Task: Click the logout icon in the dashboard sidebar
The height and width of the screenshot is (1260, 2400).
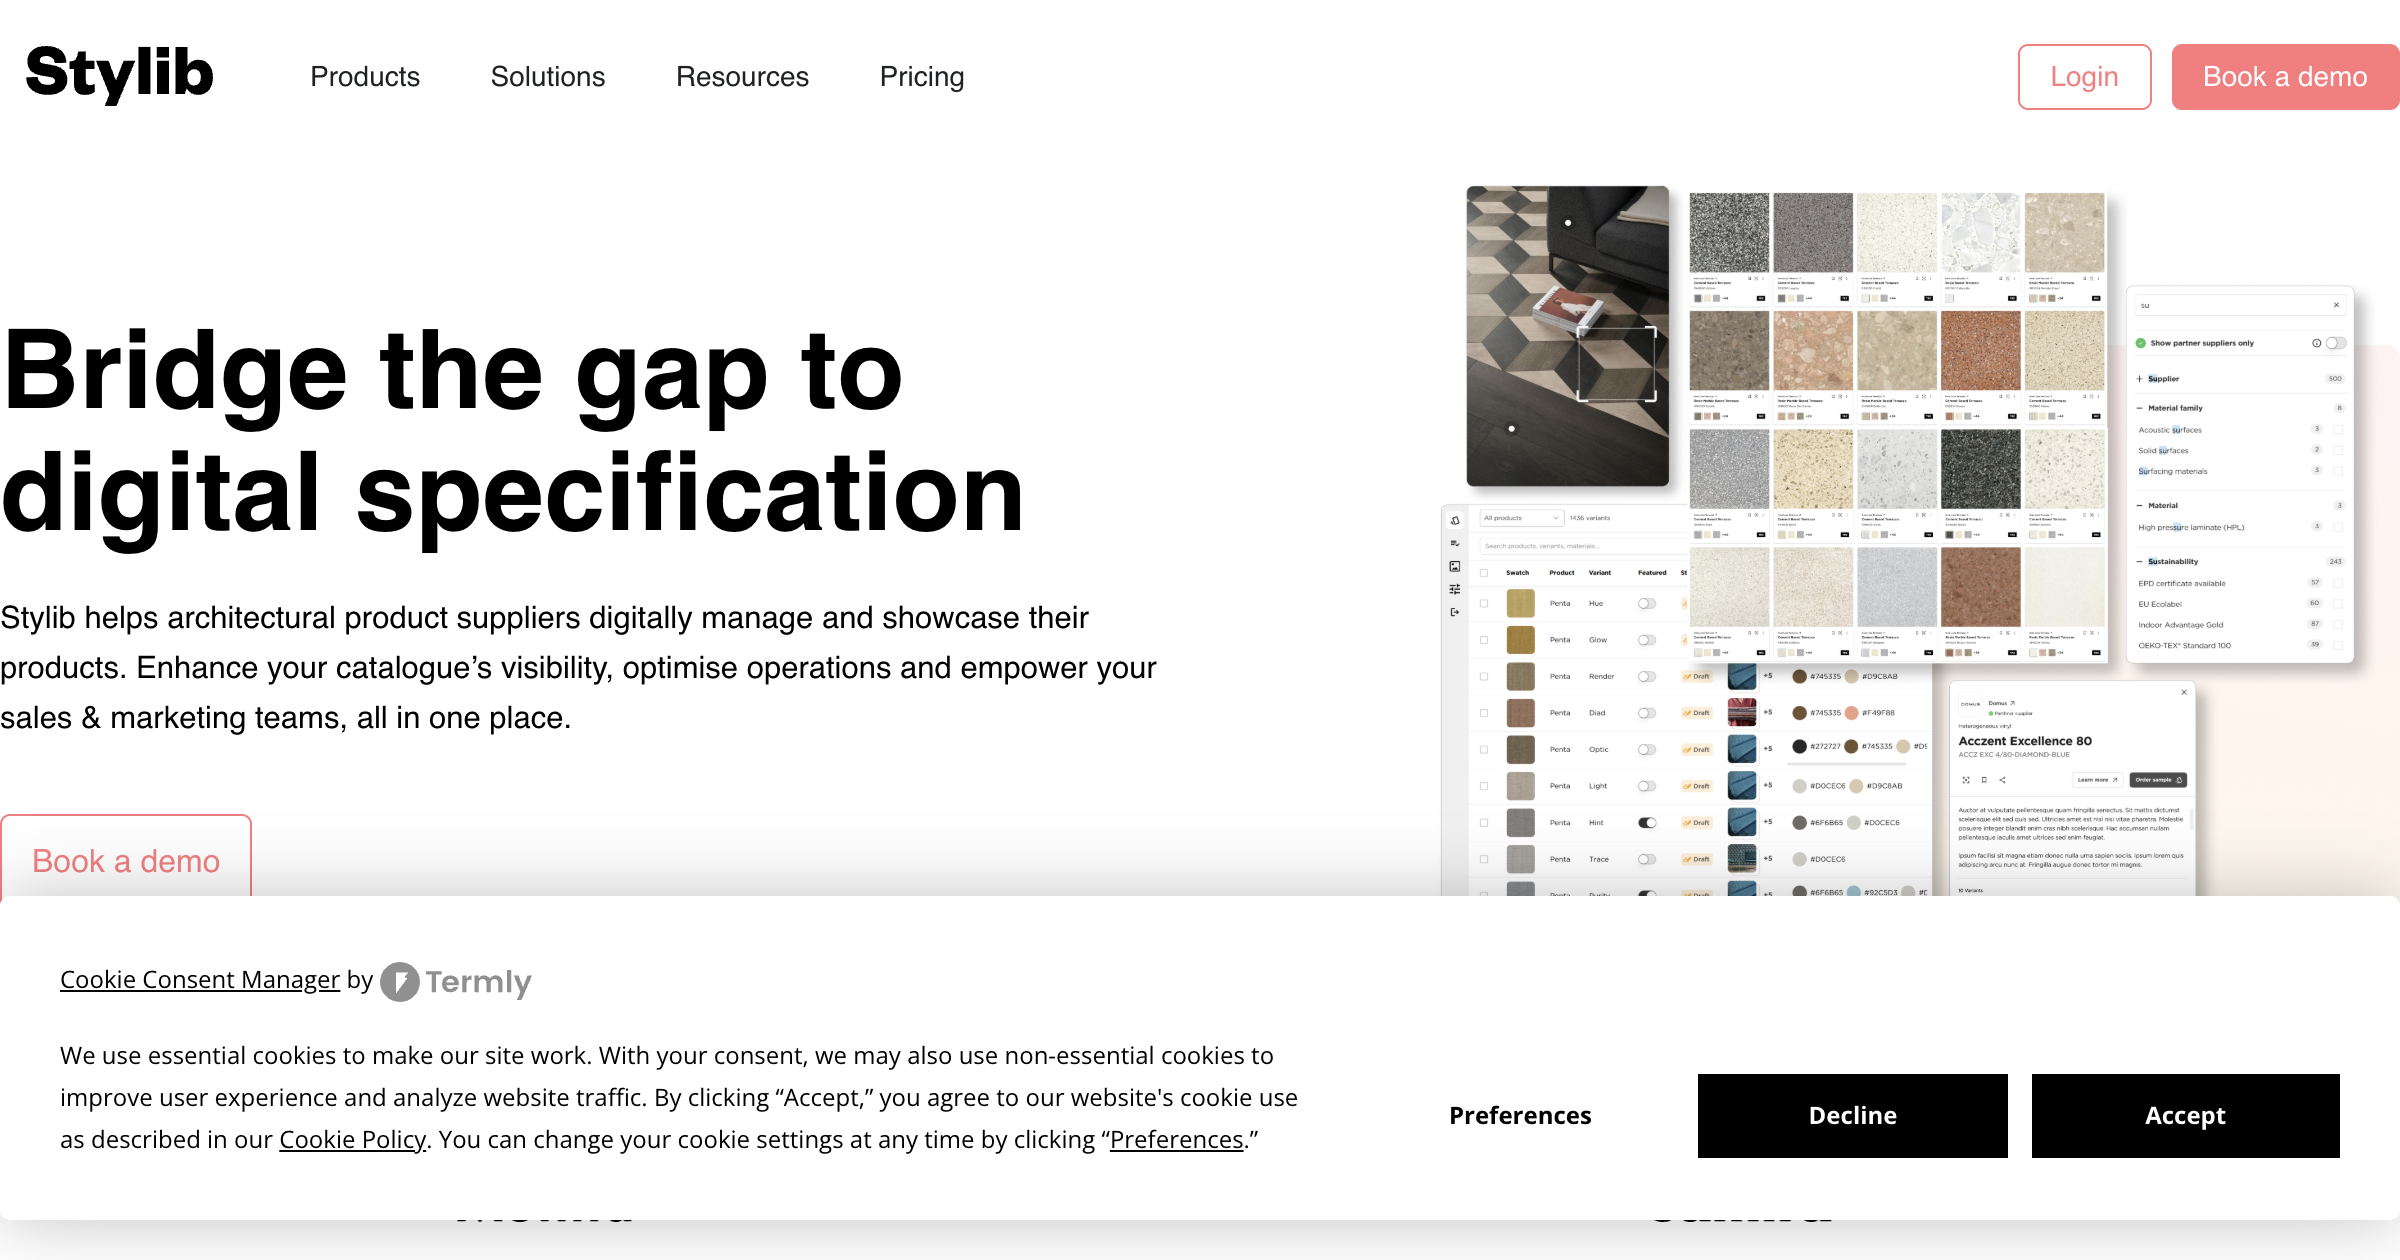Action: pyautogui.click(x=1455, y=612)
